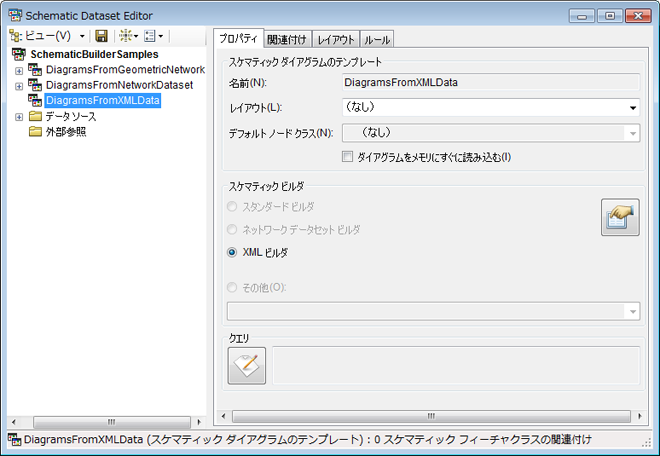
Task: Click the builder properties hand icon button
Action: click(620, 217)
